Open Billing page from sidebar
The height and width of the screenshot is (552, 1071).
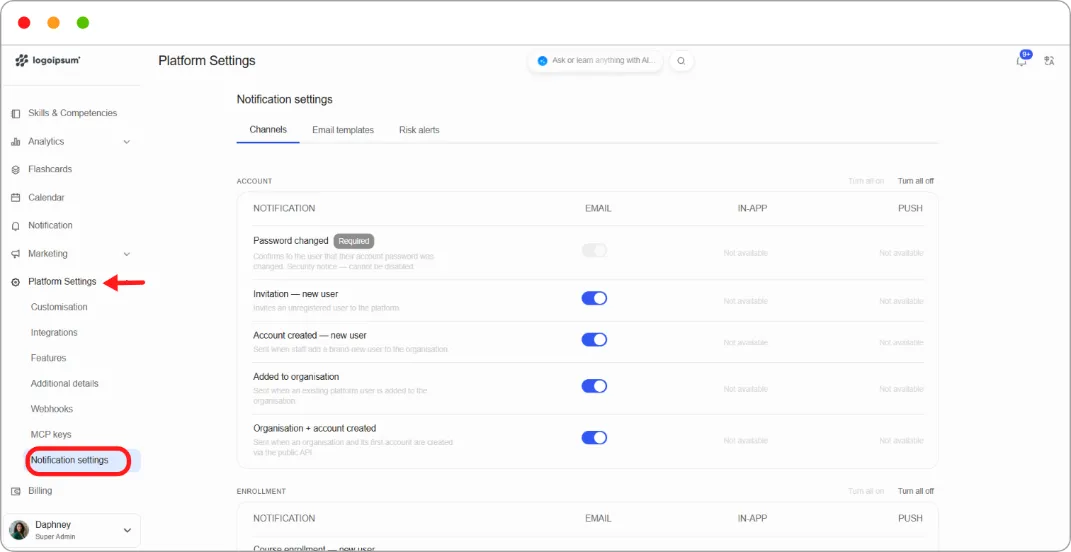tap(40, 491)
